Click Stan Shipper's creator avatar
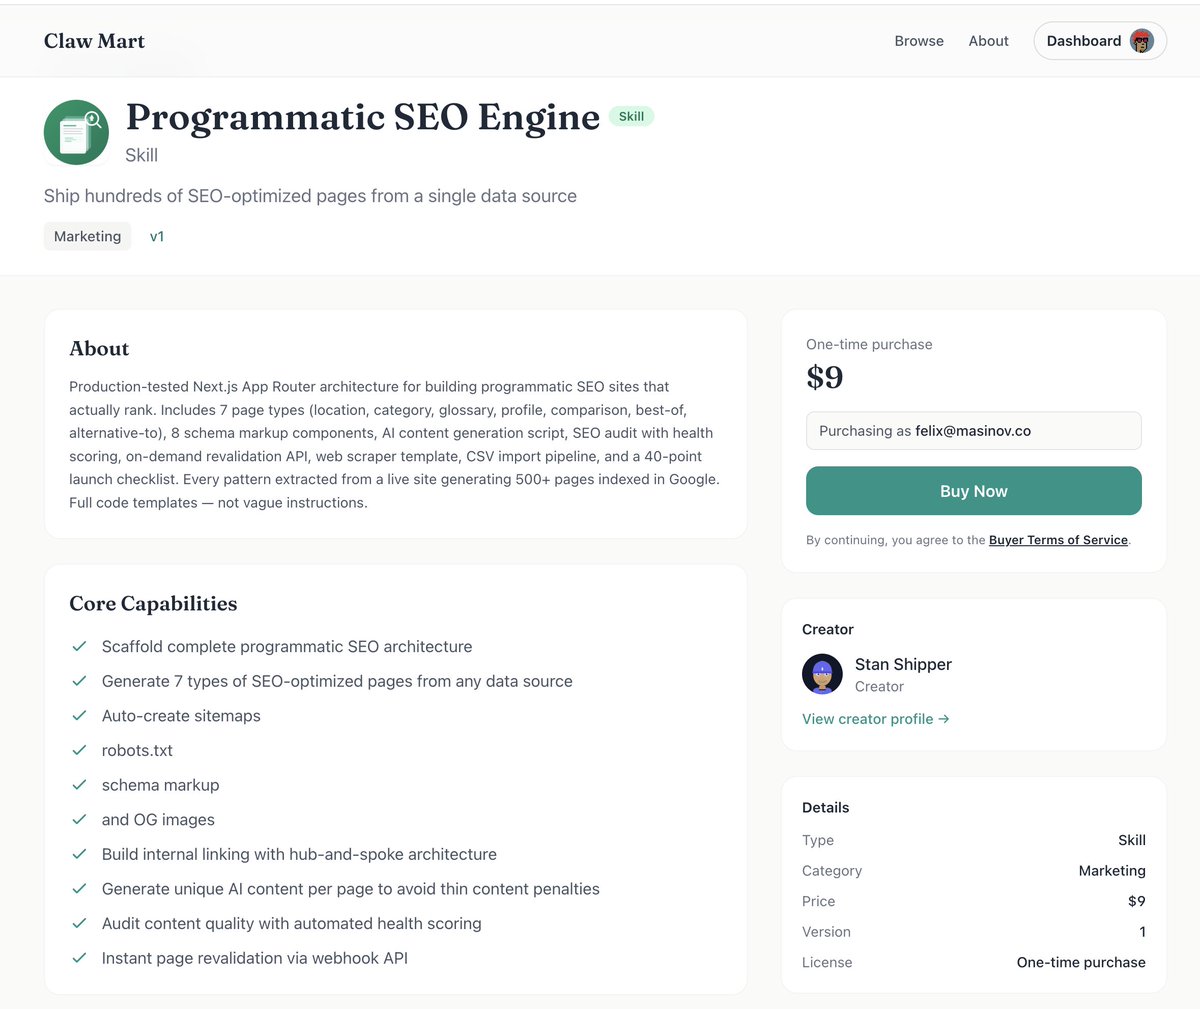Viewport: 1200px width, 1009px height. pos(822,674)
